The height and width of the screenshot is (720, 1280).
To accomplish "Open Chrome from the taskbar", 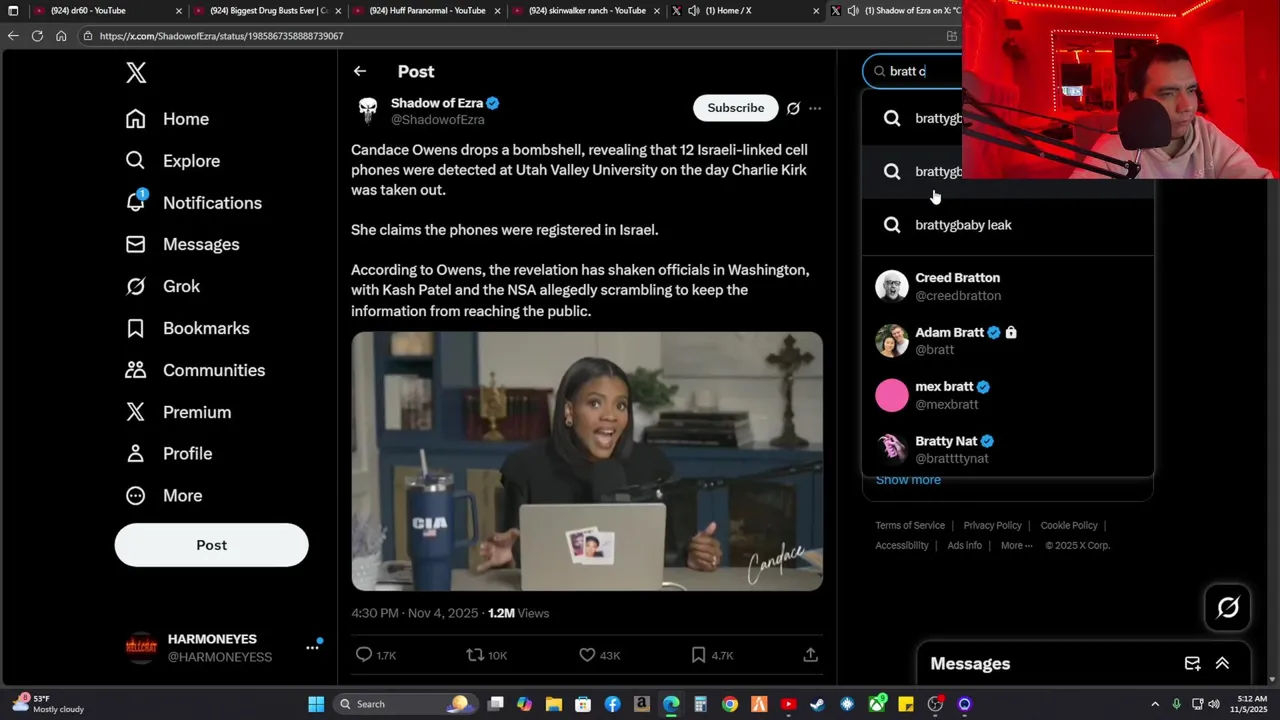I will 730,704.
